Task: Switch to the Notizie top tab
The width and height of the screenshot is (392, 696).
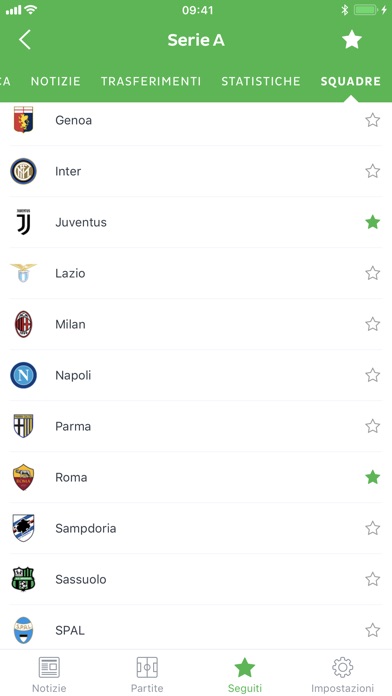Action: (x=55, y=81)
